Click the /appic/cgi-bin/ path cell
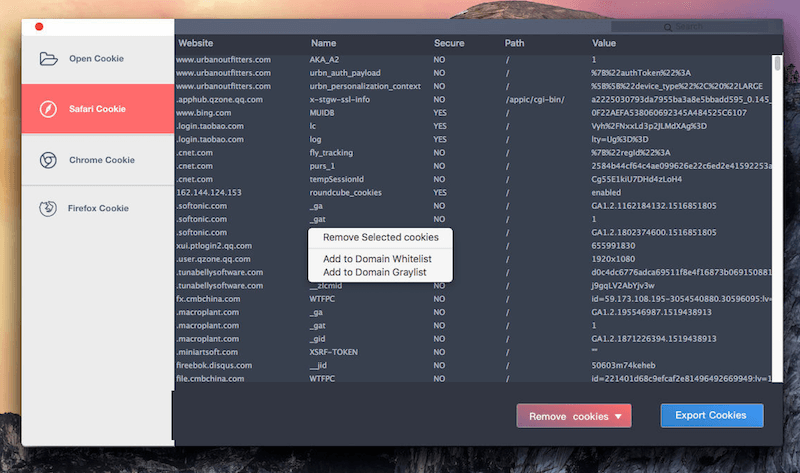The height and width of the screenshot is (473, 800). 535,99
